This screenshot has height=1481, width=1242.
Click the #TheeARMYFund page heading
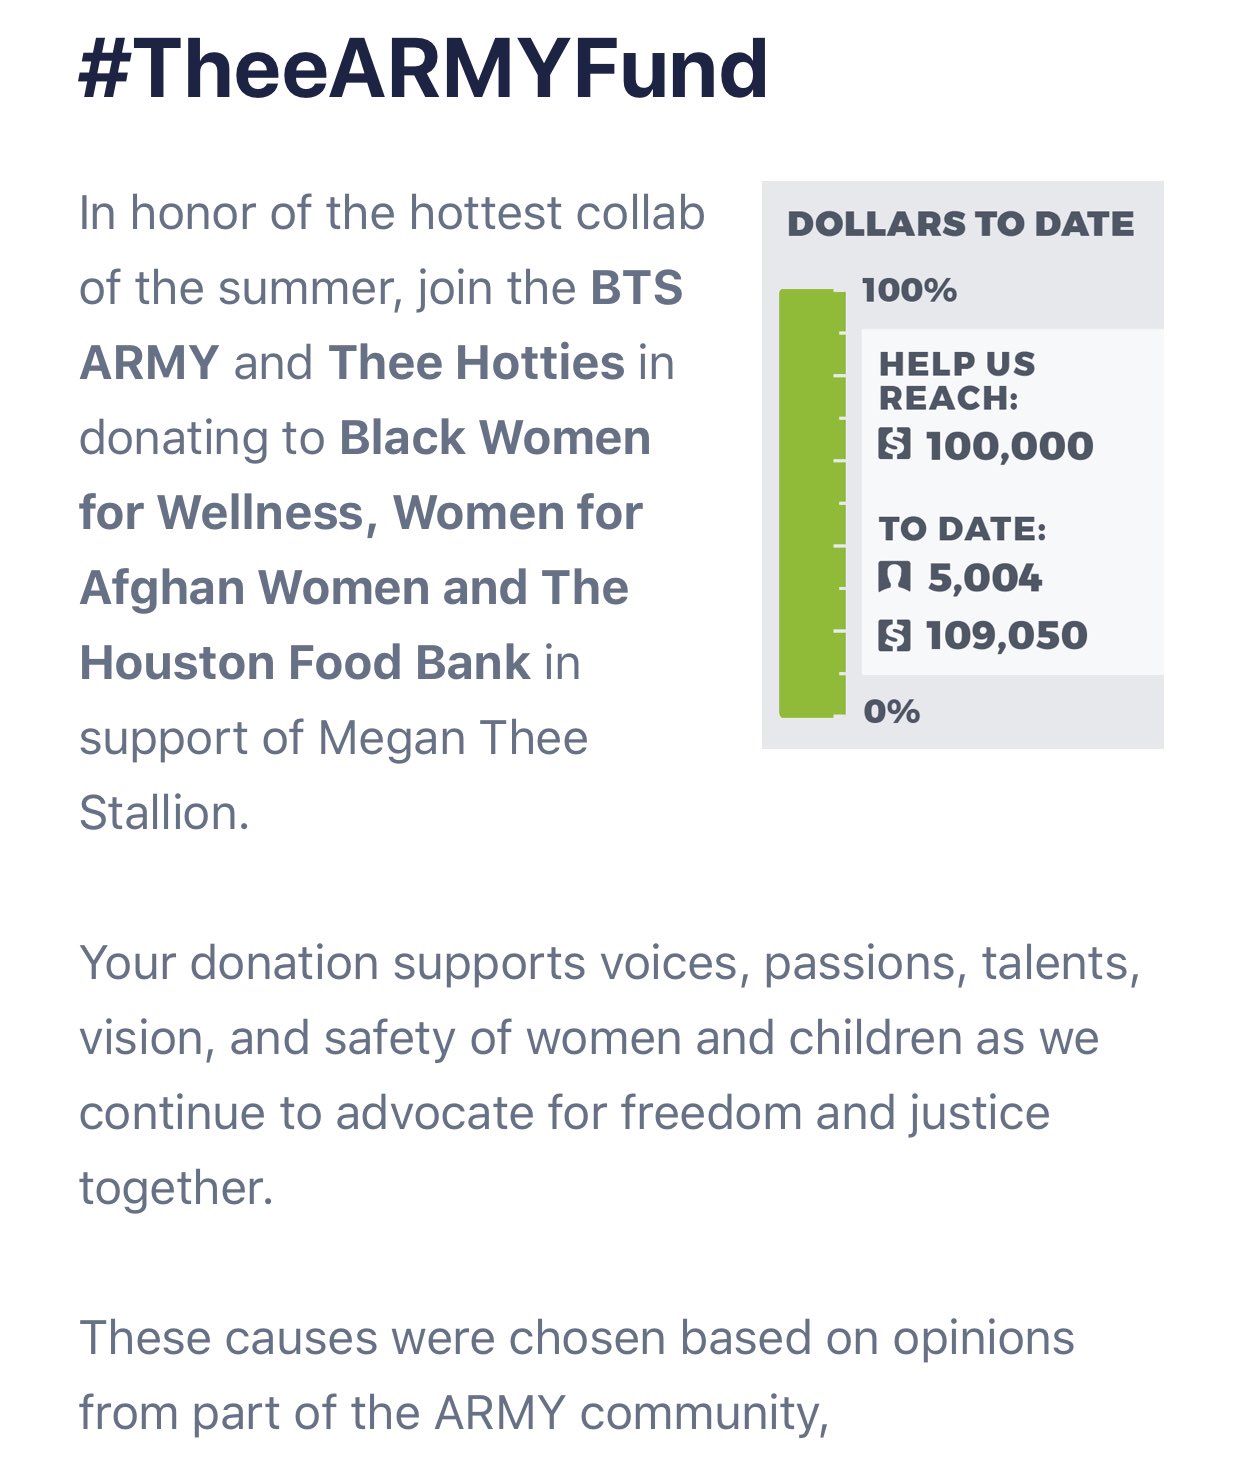coord(423,68)
